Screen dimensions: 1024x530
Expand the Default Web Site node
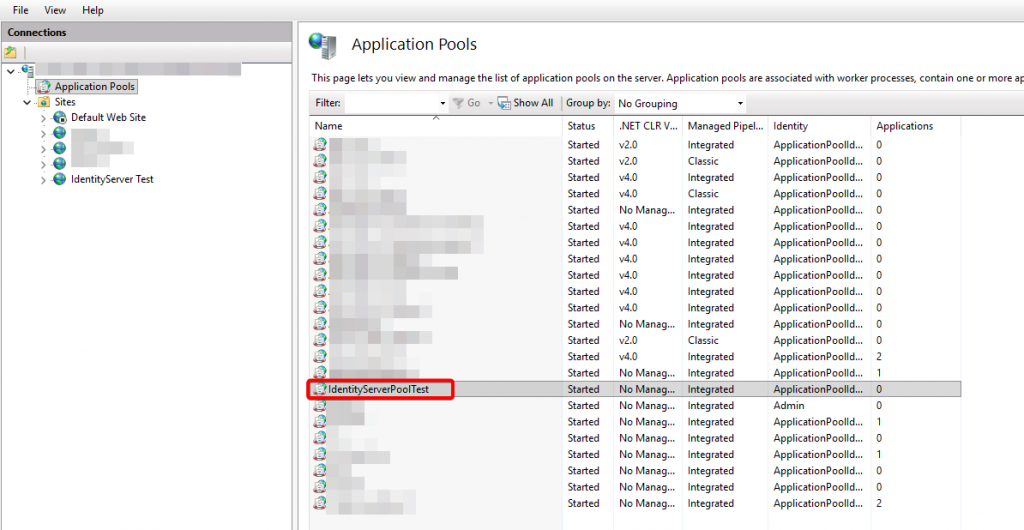[x=43, y=118]
